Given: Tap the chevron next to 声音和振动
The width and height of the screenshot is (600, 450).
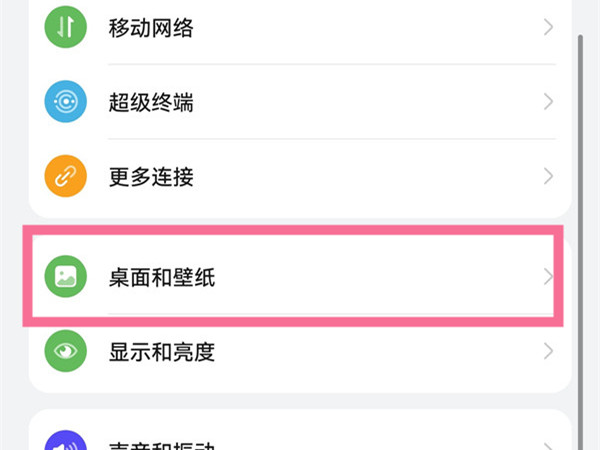Looking at the screenshot, I should click(x=548, y=443).
